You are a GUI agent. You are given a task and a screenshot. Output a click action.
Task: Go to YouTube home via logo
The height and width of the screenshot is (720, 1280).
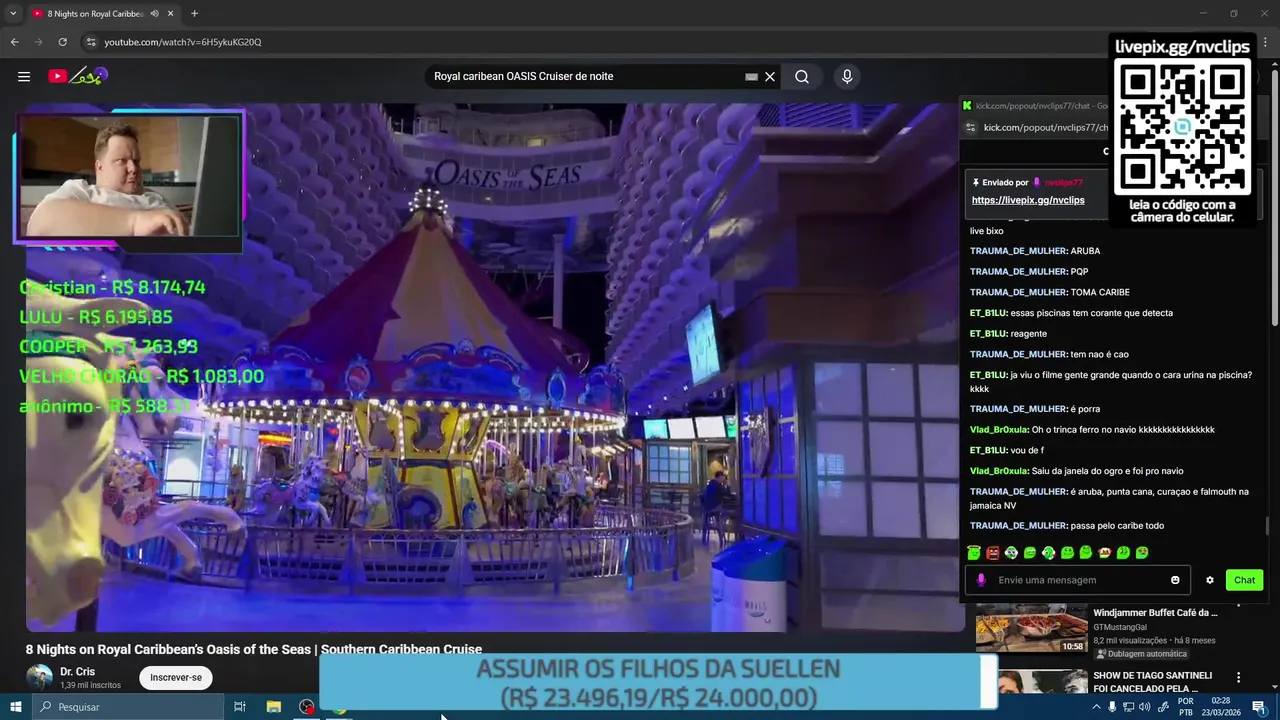pyautogui.click(x=77, y=76)
